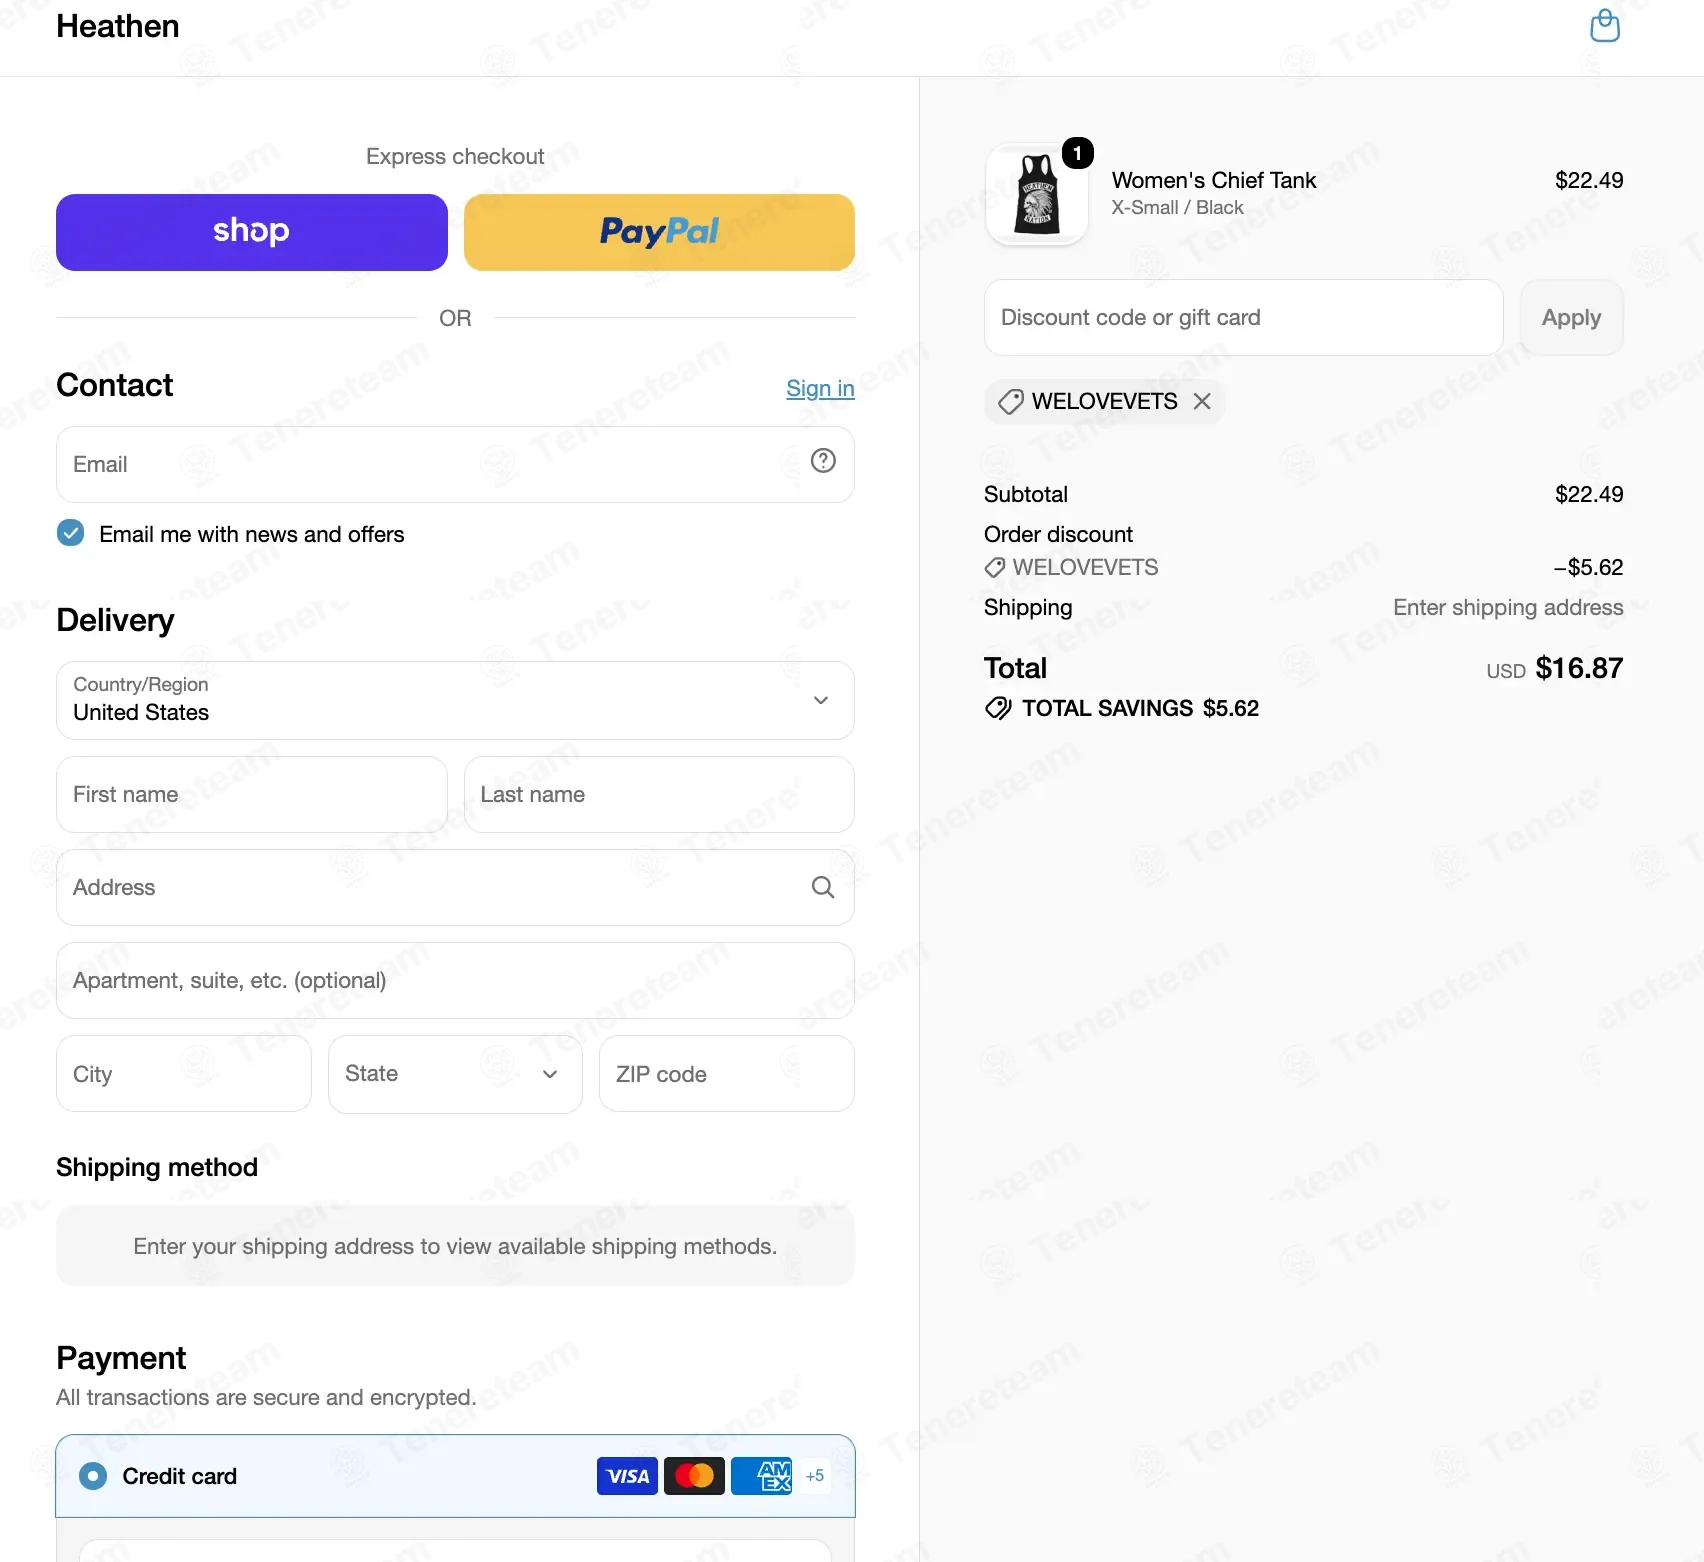Focus the Discount code or gift card field

(1243, 317)
